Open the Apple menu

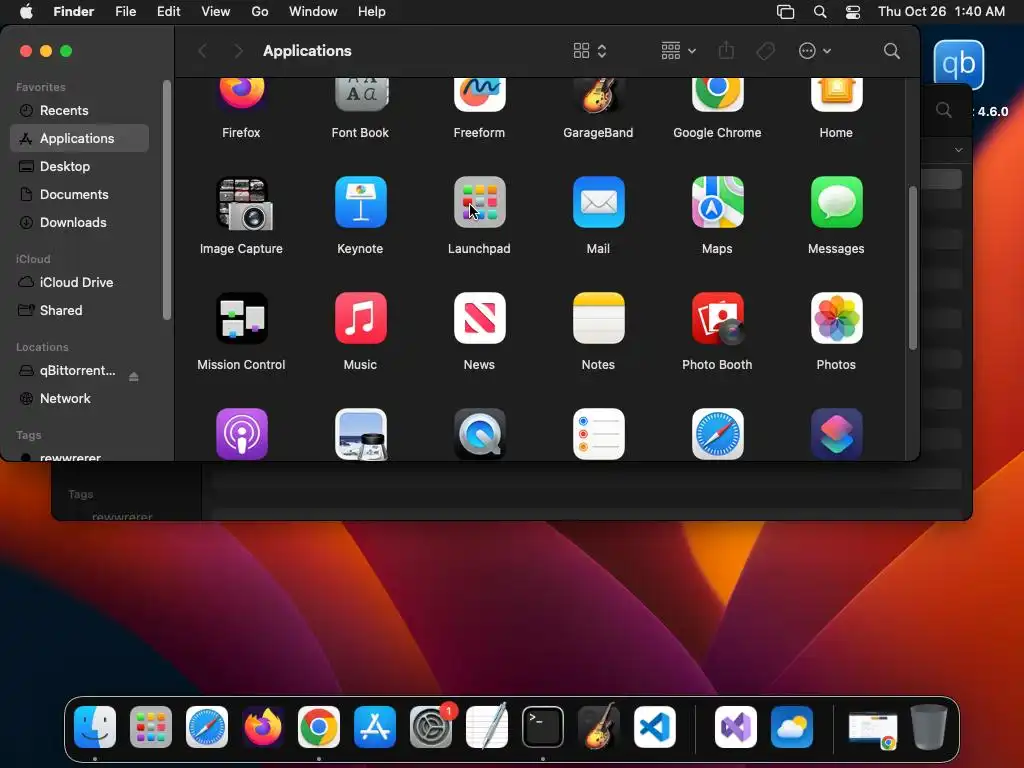coord(26,12)
